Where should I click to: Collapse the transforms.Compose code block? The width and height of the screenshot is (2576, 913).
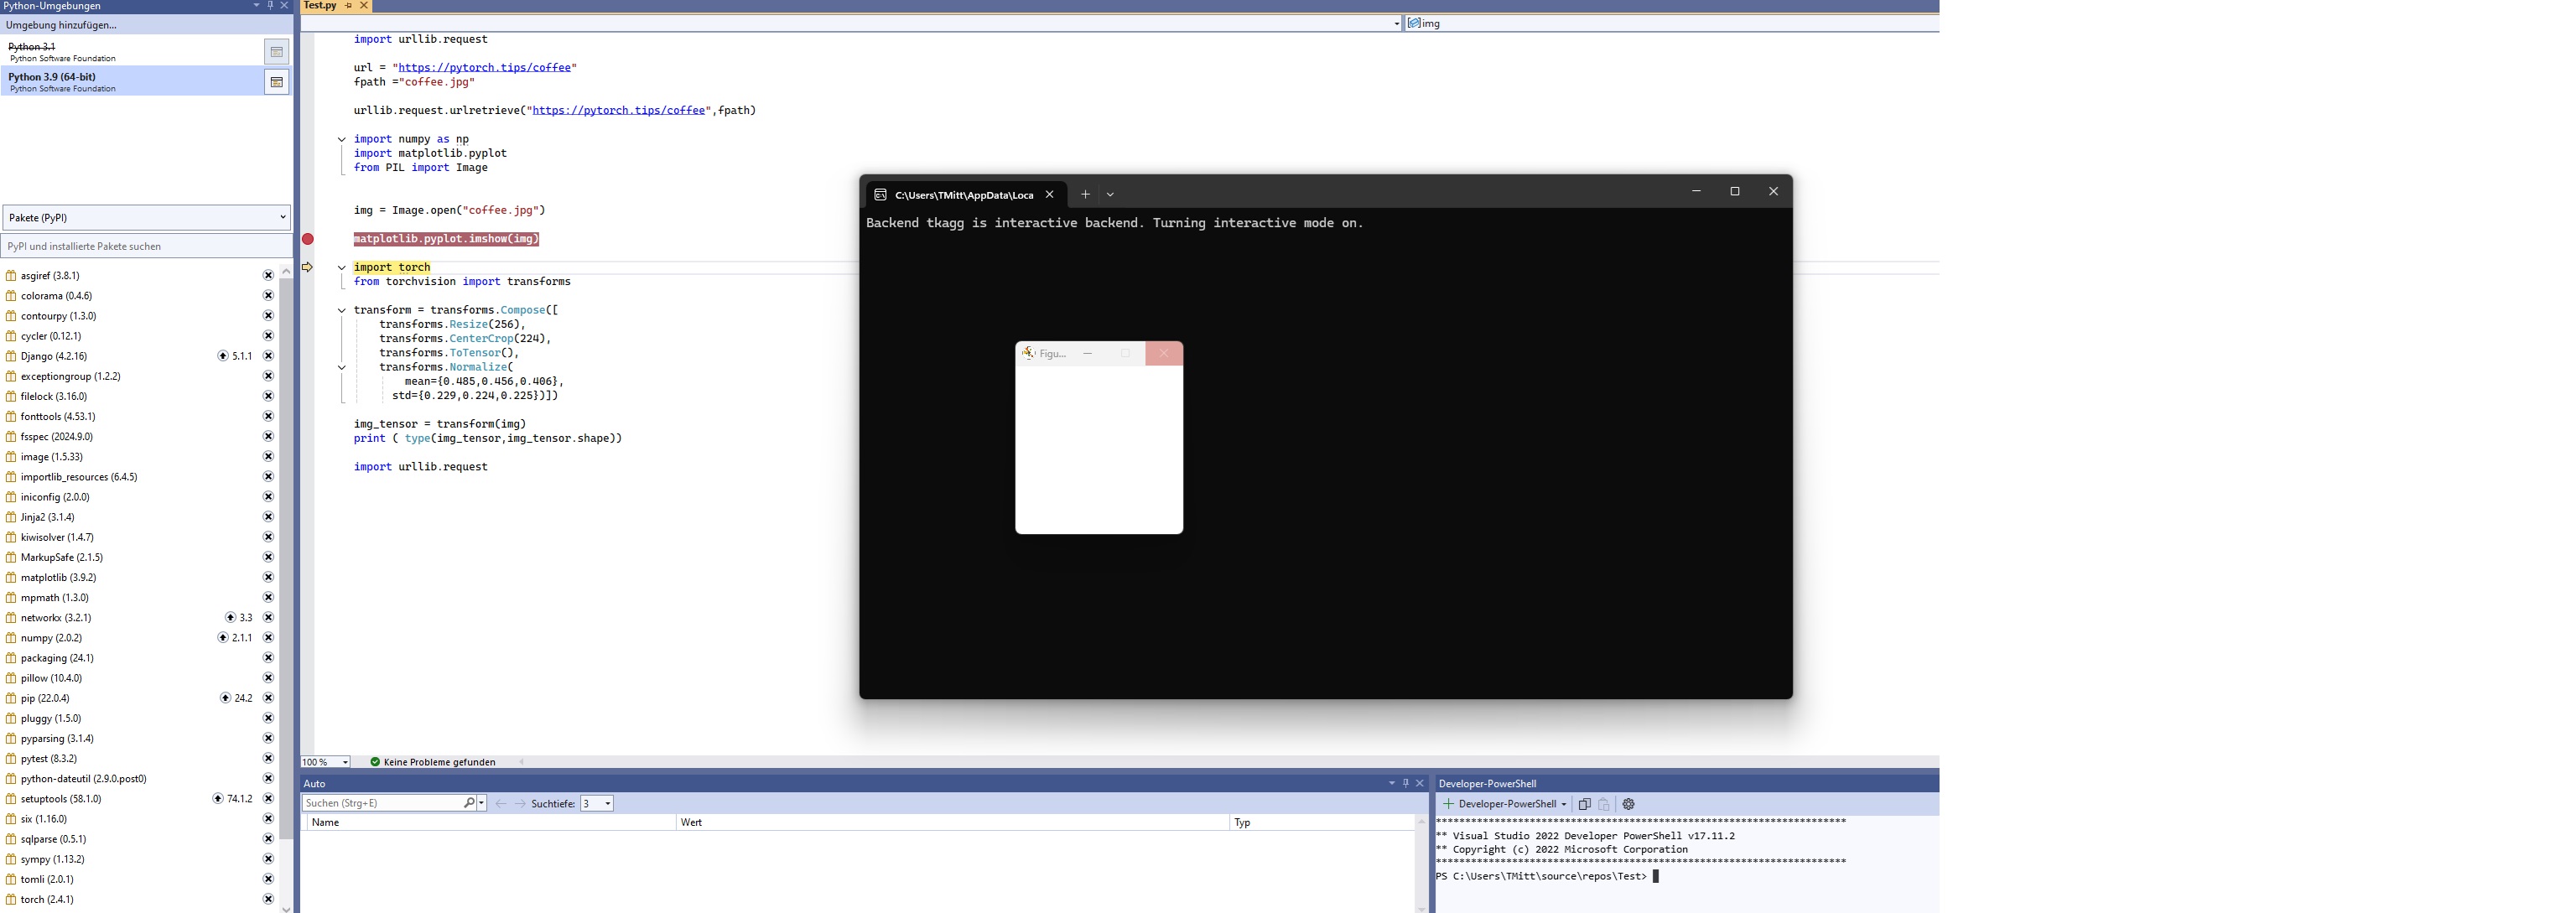[x=341, y=310]
